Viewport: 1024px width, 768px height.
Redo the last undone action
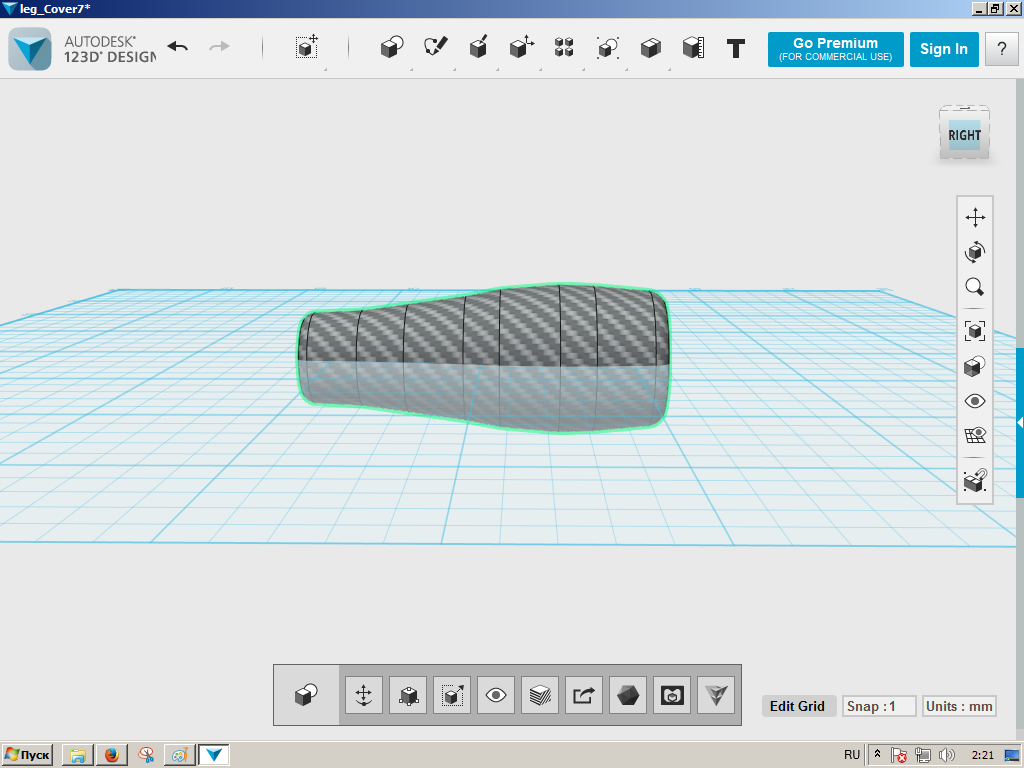tap(219, 47)
